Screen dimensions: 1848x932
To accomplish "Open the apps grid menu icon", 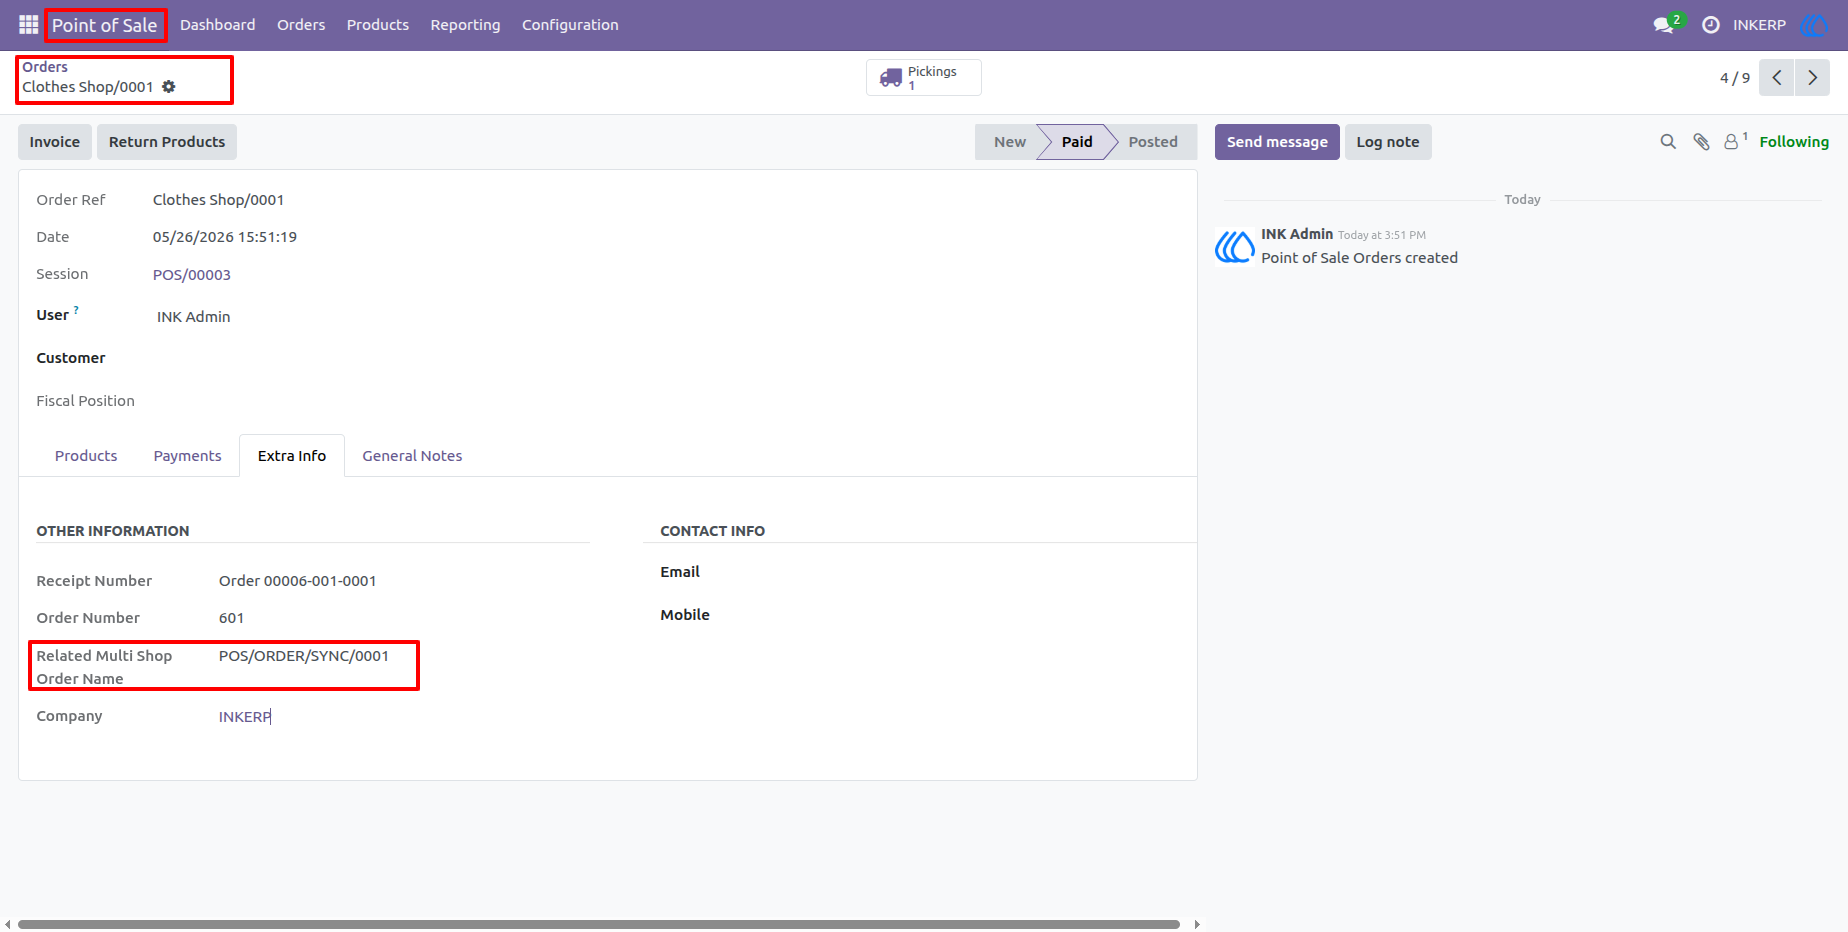I will (28, 25).
